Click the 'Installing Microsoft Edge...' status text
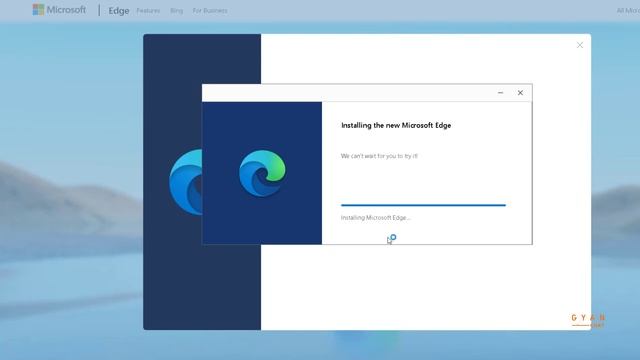The image size is (640, 360). click(x=376, y=218)
